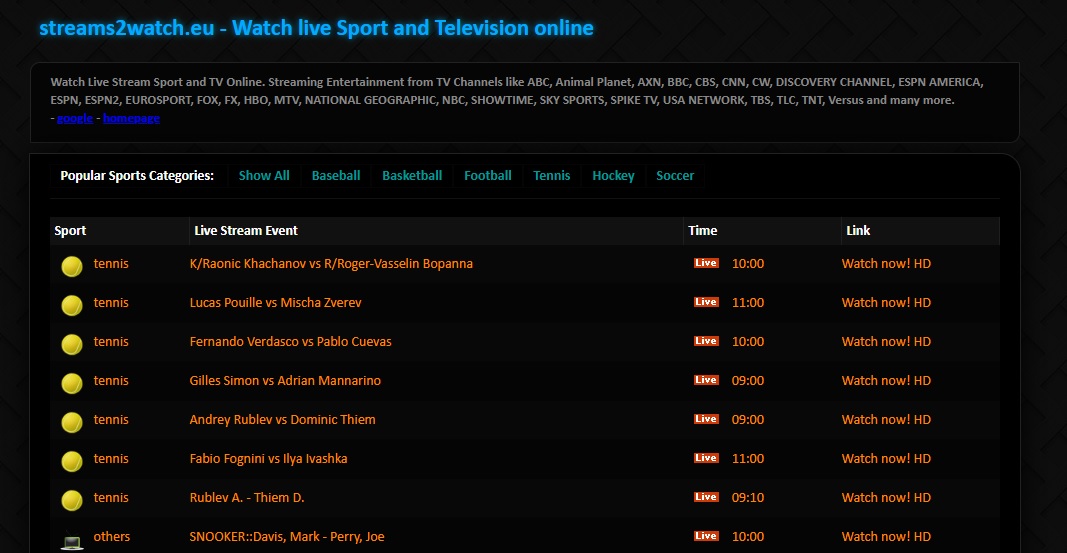1067x553 pixels.
Task: Filter events by Tennis category
Action: click(552, 175)
